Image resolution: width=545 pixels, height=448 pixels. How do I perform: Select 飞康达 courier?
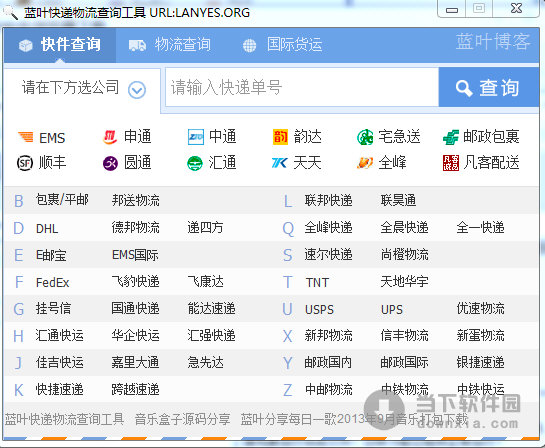point(205,282)
